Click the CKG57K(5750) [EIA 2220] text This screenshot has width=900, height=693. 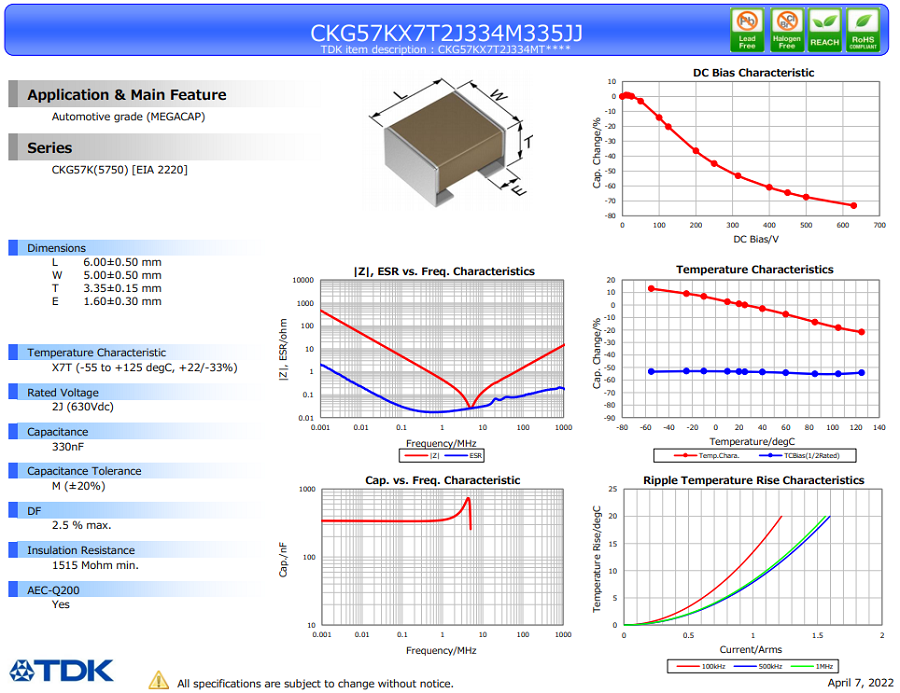[x=119, y=170]
